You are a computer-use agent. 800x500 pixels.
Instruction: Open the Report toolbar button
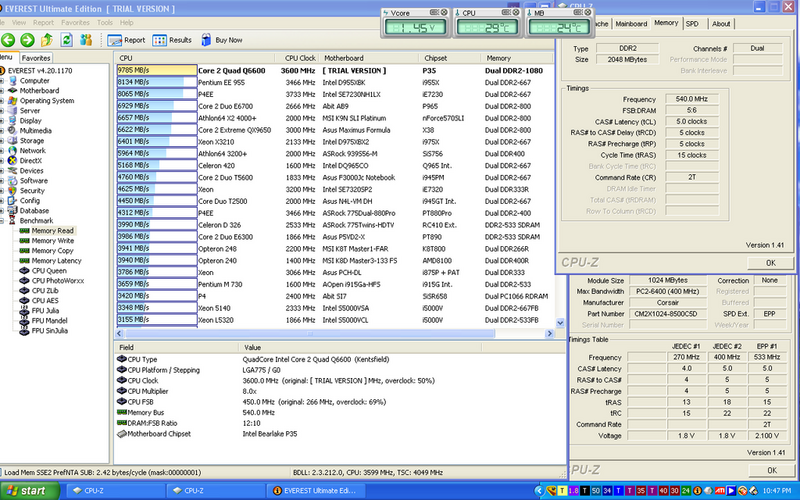(126, 40)
